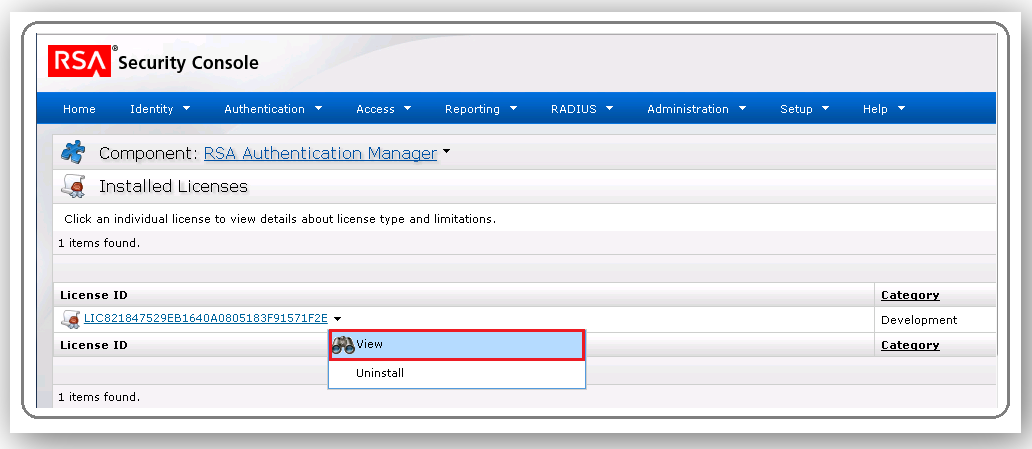The width and height of the screenshot is (1032, 449).
Task: Open the Administration menu
Action: 697,109
